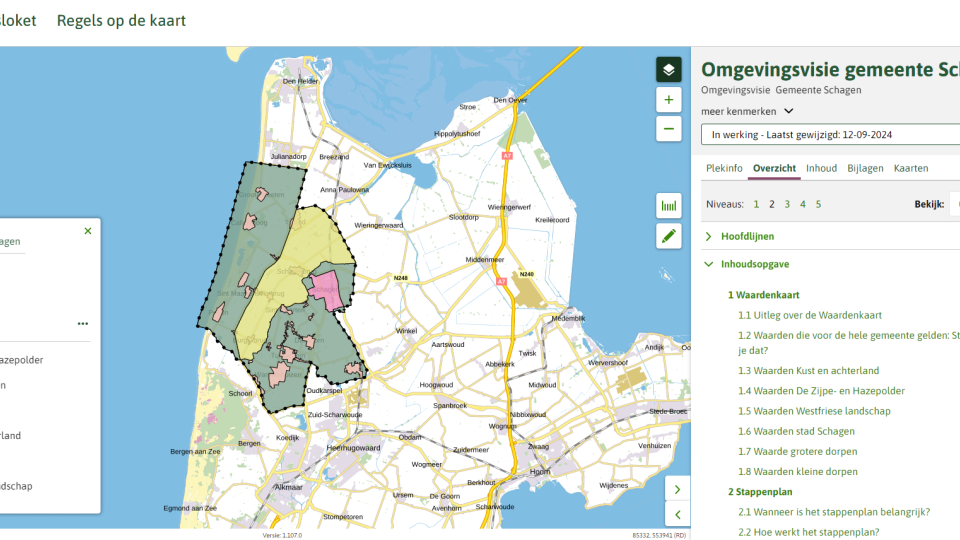The width and height of the screenshot is (960, 540).
Task: Open the 'In werking' version dropdown
Action: pyautogui.click(x=830, y=134)
